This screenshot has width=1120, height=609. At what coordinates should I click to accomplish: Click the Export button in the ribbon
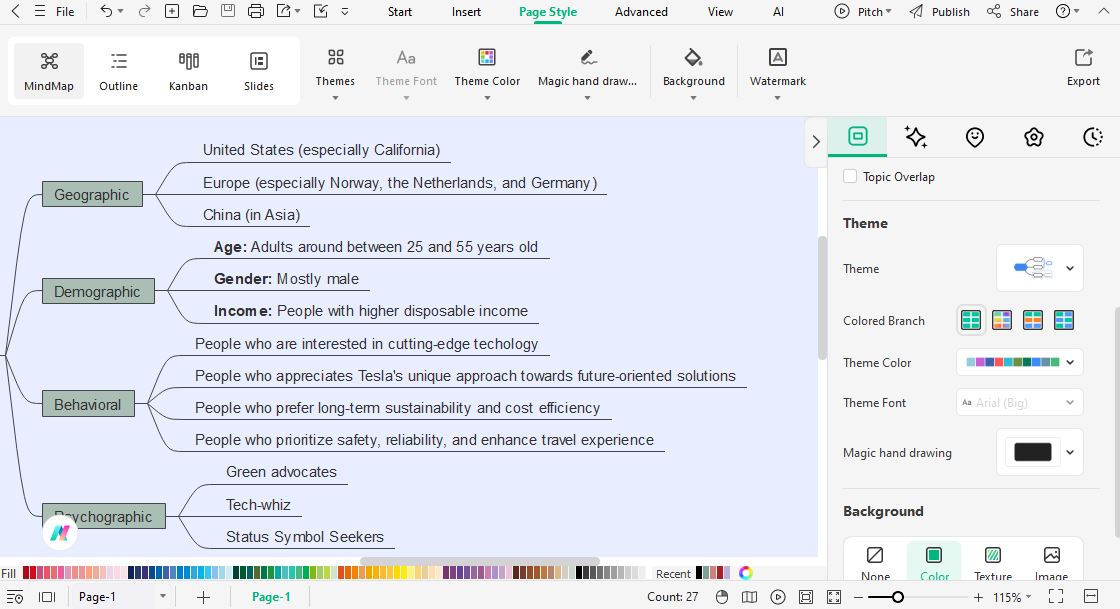tap(1083, 68)
